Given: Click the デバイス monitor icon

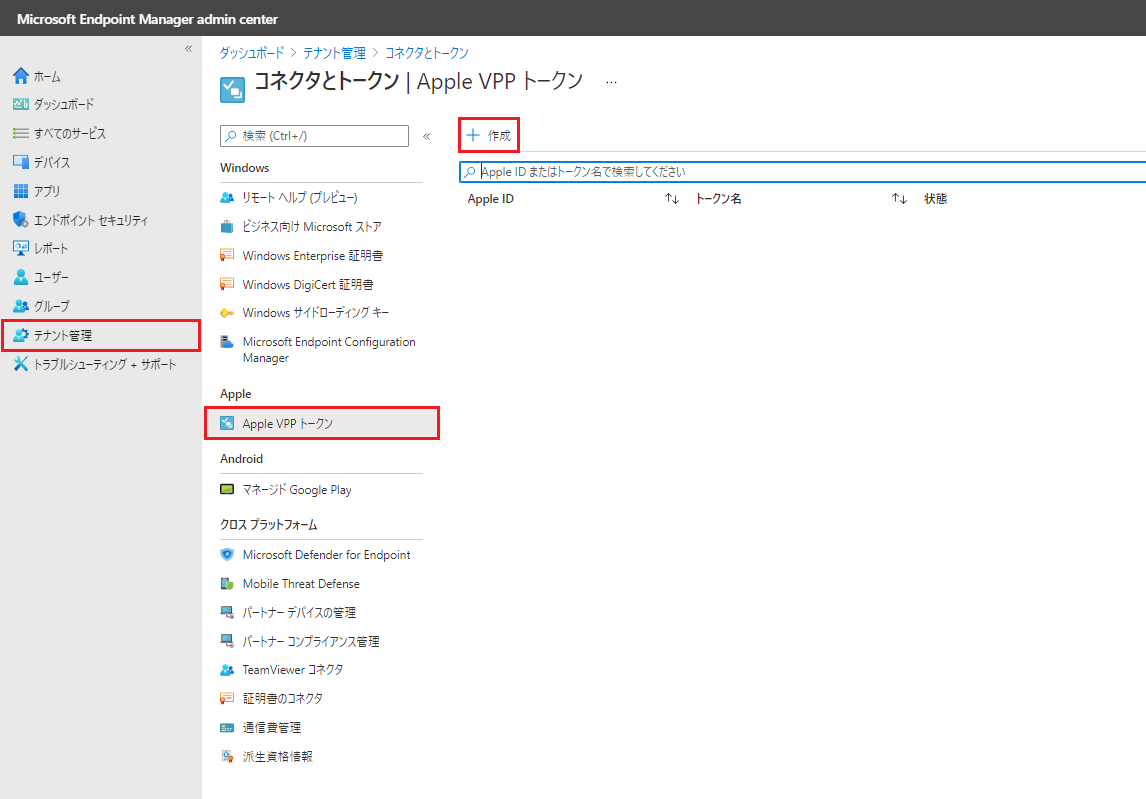Looking at the screenshot, I should [20, 162].
